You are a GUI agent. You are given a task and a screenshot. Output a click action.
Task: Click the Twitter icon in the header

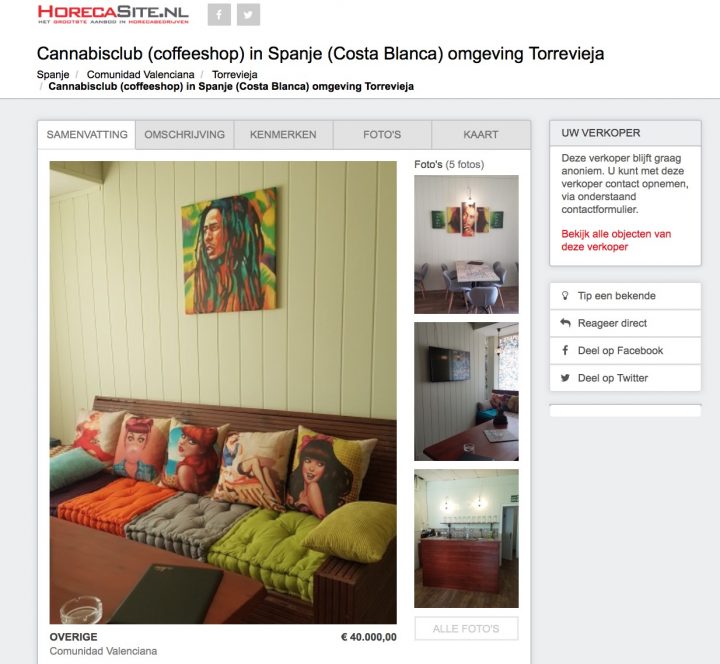click(x=248, y=15)
